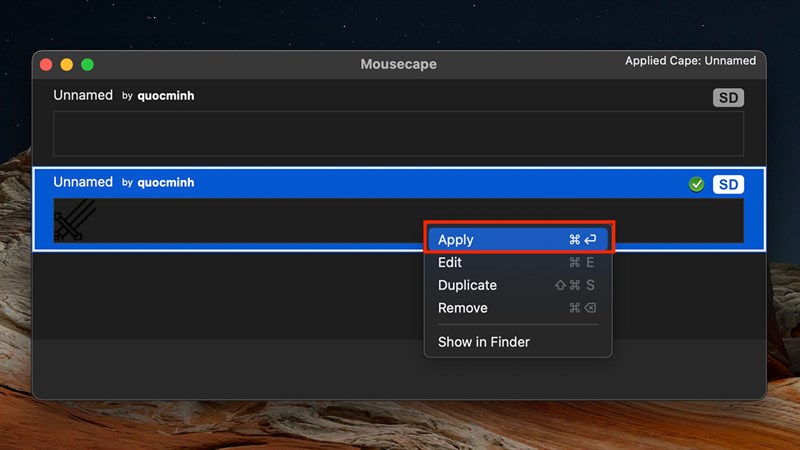Choose Edit from the context menu

(x=518, y=262)
